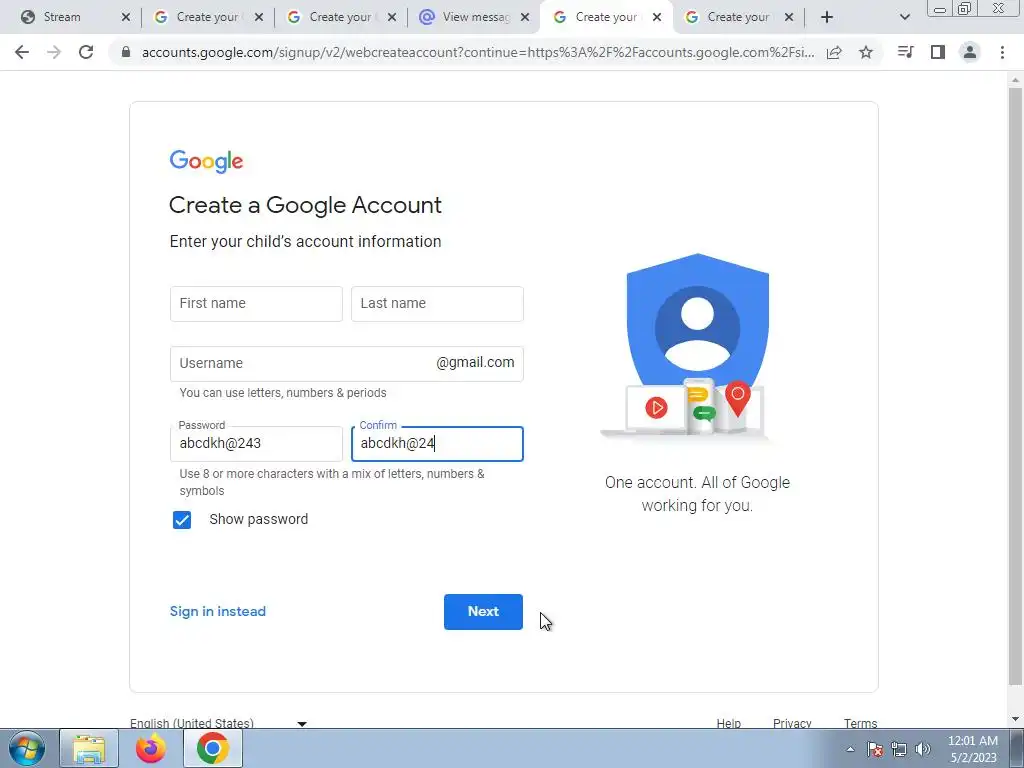Click the padlock site info icon

(x=126, y=52)
